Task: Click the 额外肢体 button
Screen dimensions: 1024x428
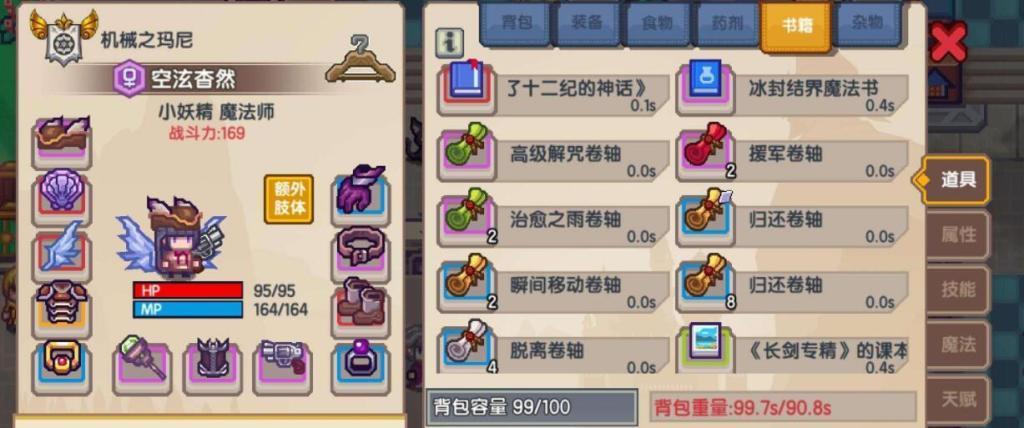Action: click(x=289, y=199)
